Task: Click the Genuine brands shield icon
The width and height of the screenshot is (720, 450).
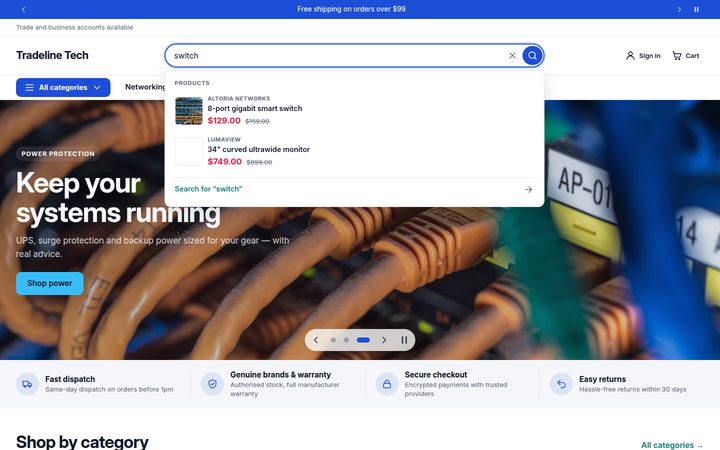Action: pyautogui.click(x=212, y=384)
